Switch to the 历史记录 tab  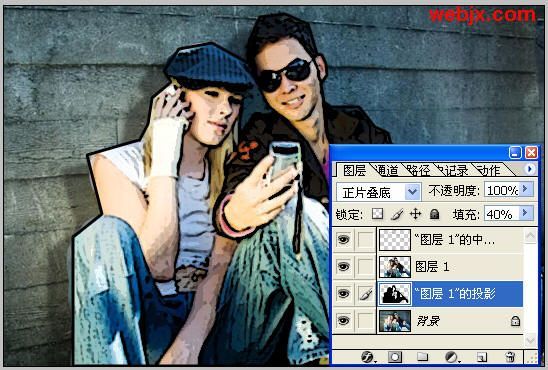453,171
